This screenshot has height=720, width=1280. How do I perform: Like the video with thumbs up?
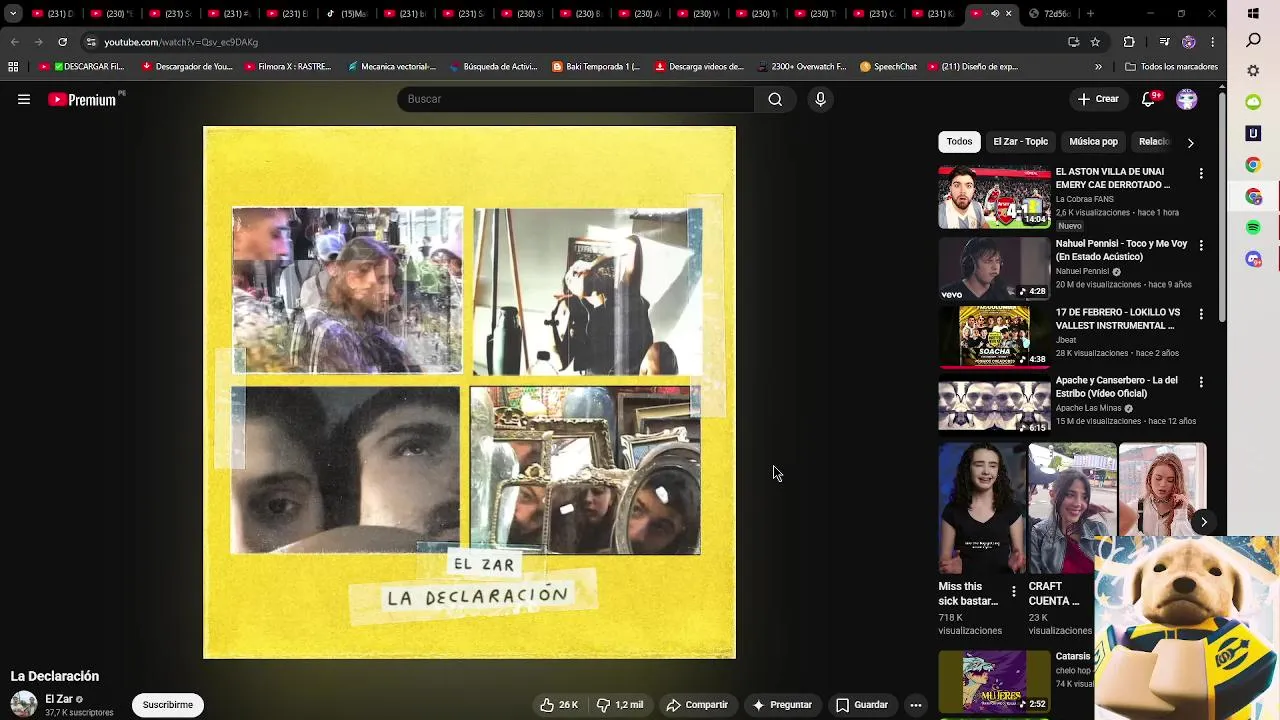coord(559,705)
